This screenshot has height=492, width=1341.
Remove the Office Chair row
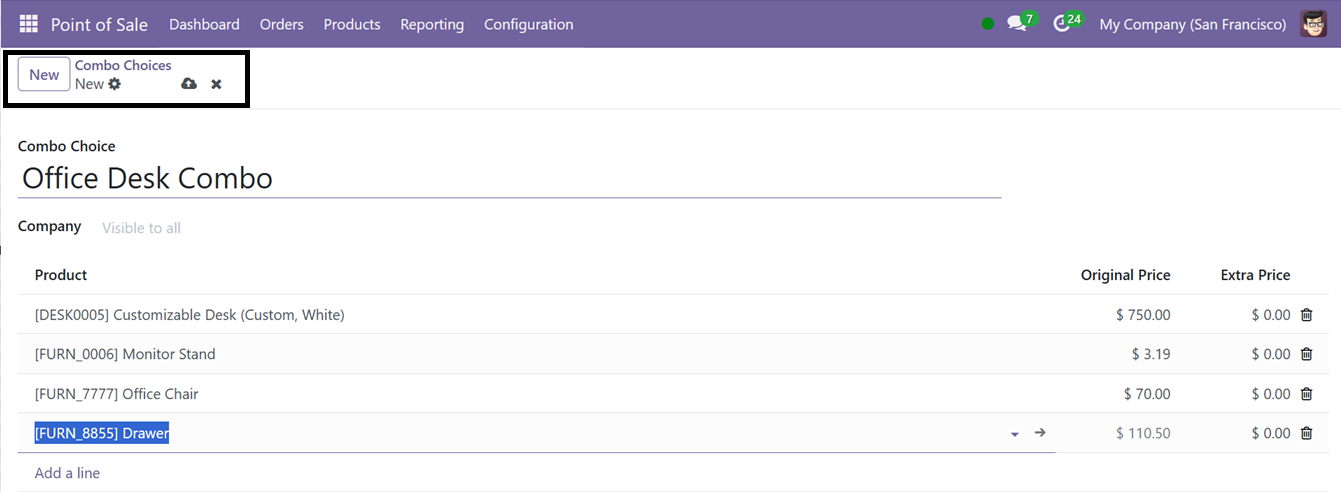(1306, 394)
